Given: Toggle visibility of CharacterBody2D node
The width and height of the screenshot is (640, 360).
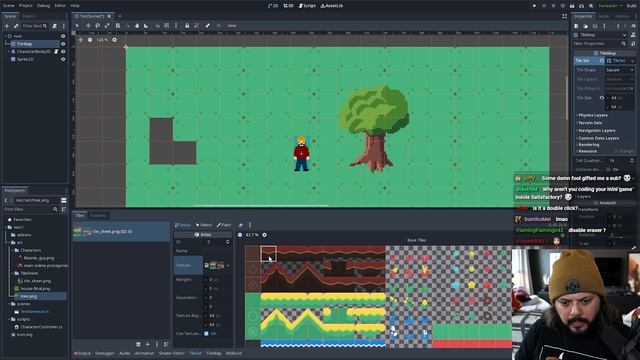Looking at the screenshot, I should [x=63, y=51].
